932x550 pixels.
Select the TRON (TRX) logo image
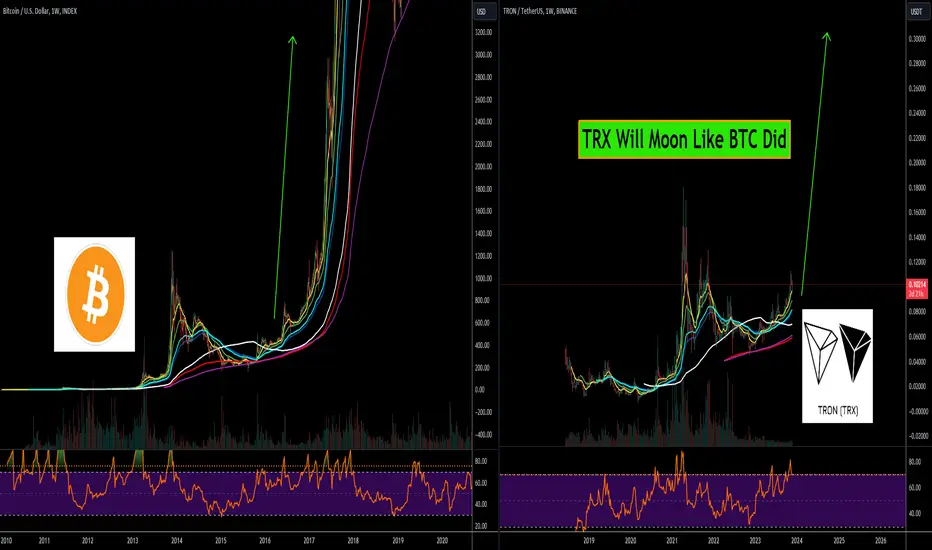click(x=837, y=366)
